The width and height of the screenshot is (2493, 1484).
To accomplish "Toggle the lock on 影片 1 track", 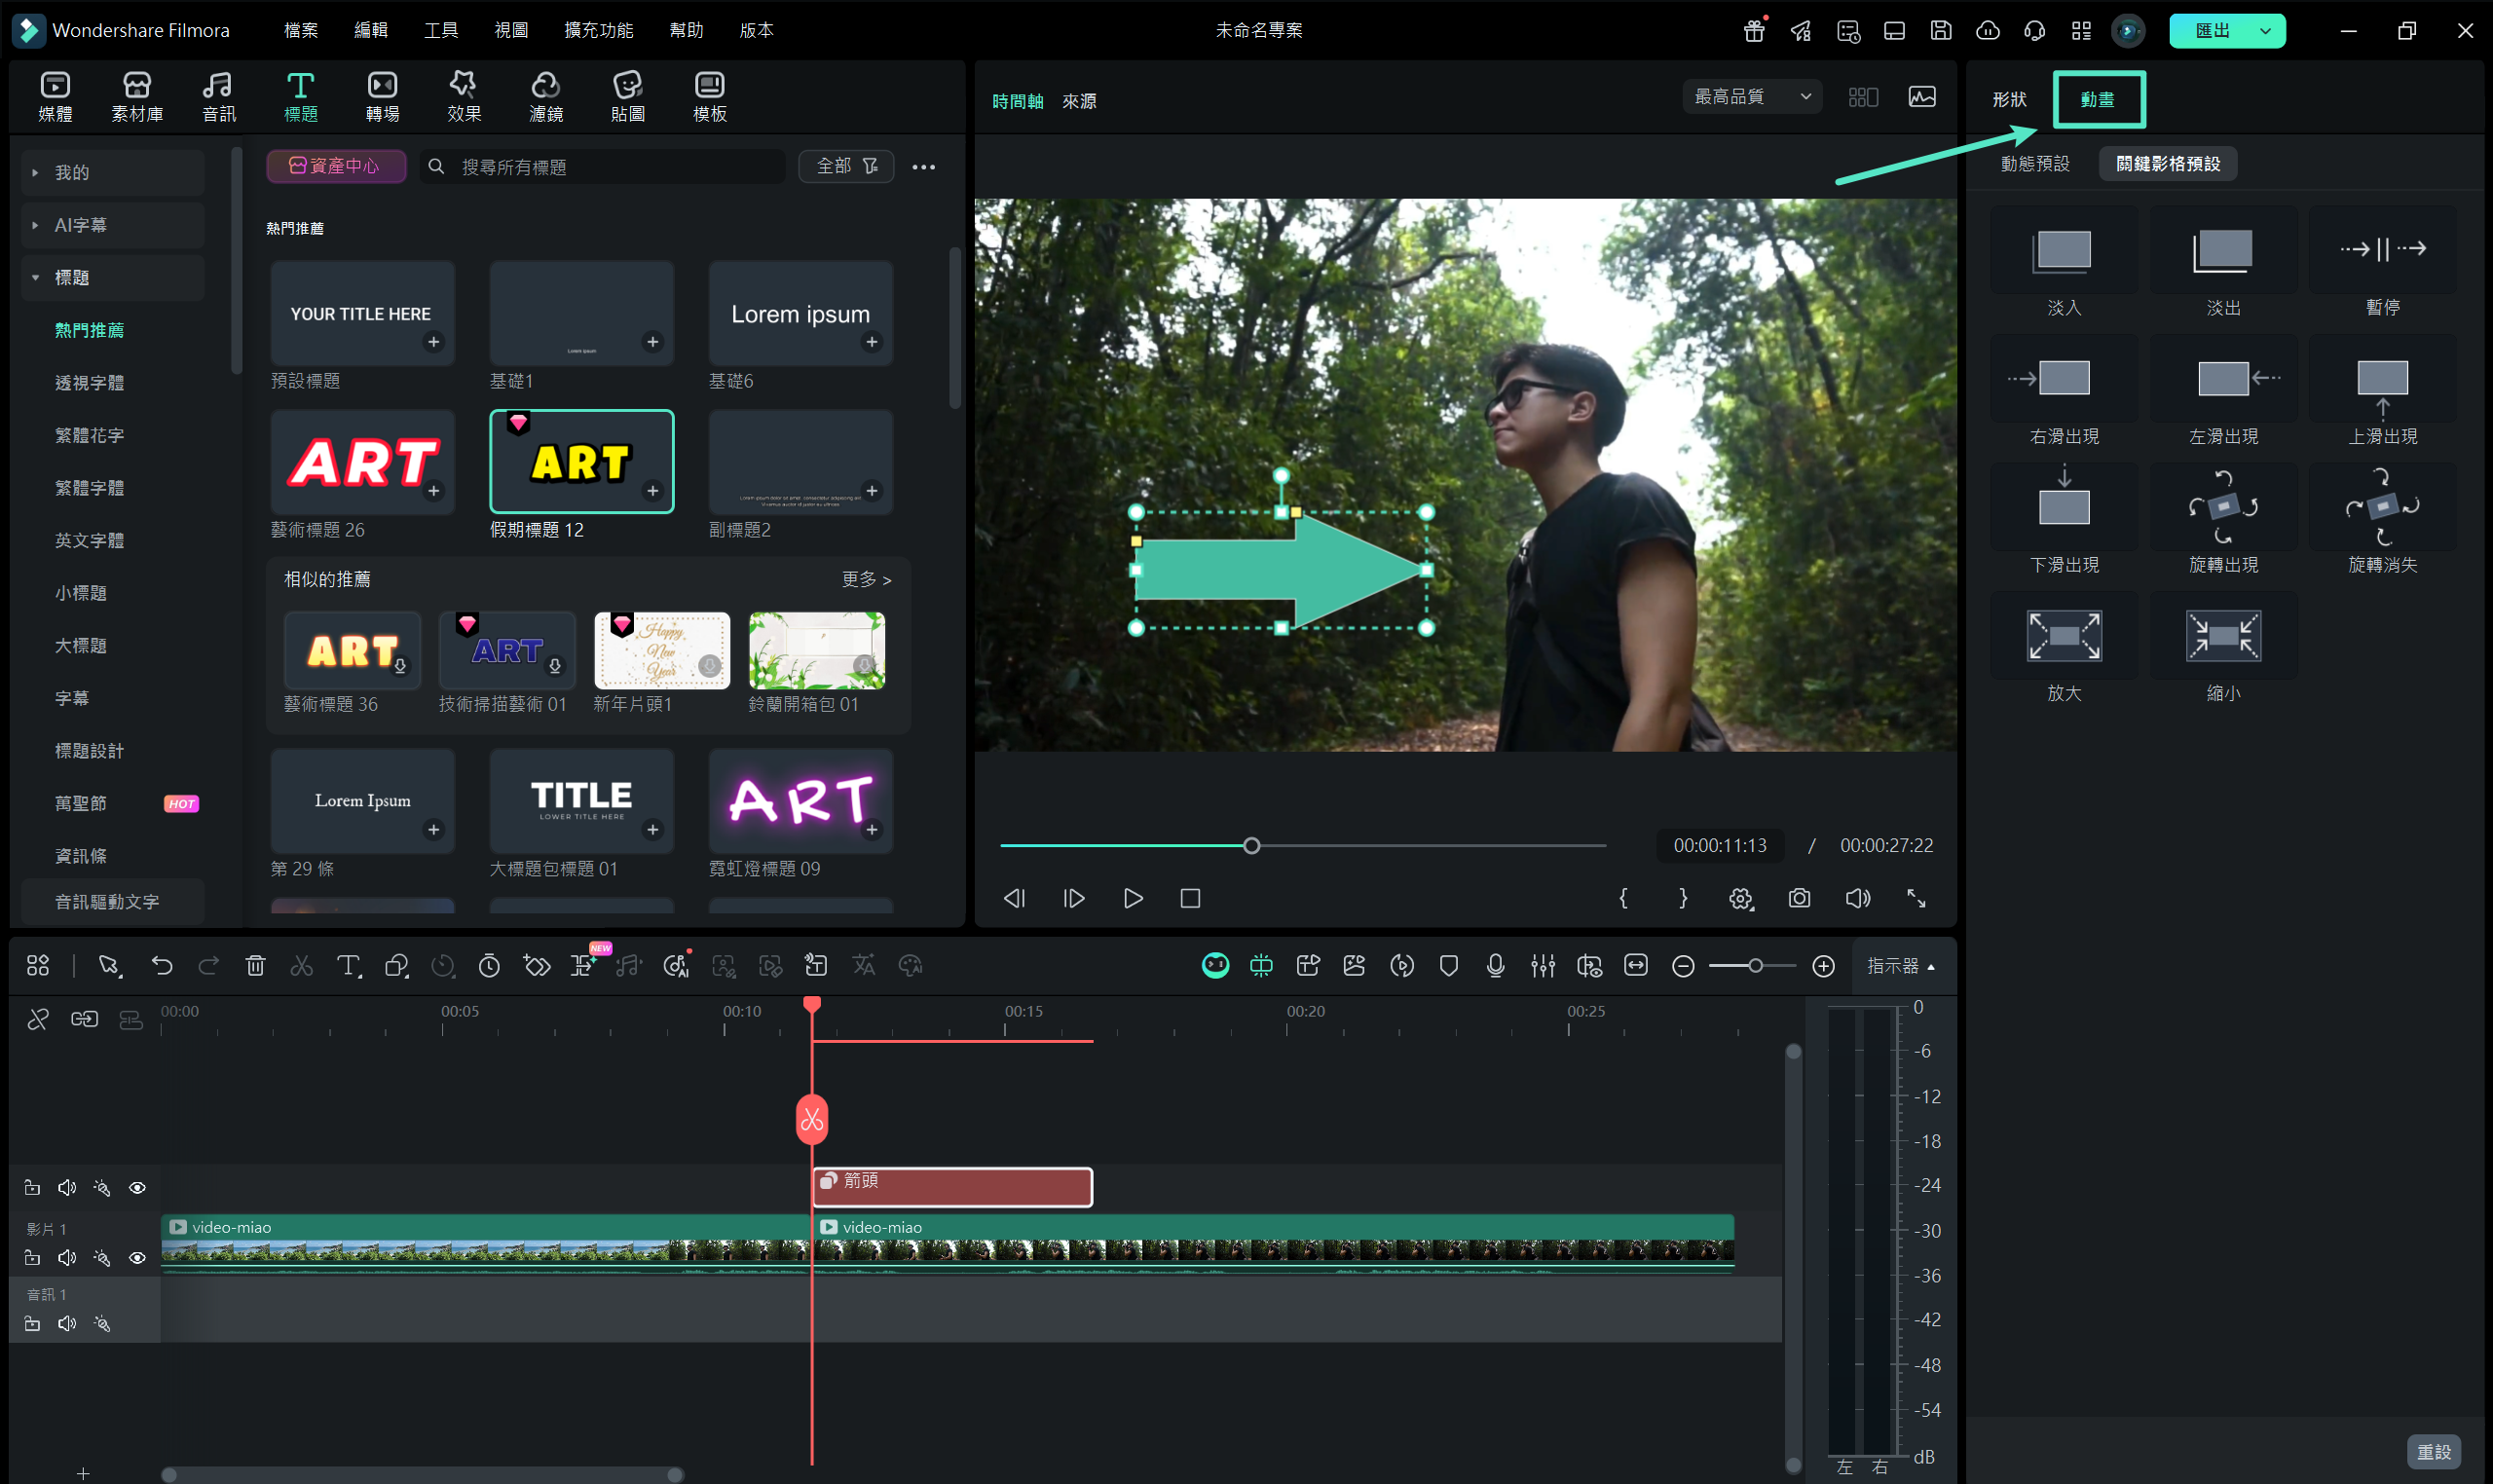I will [32, 1258].
